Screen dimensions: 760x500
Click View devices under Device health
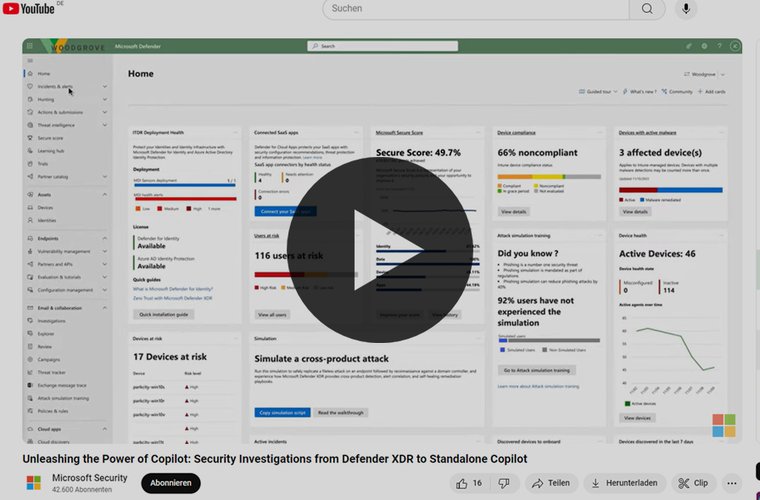pyautogui.click(x=637, y=418)
